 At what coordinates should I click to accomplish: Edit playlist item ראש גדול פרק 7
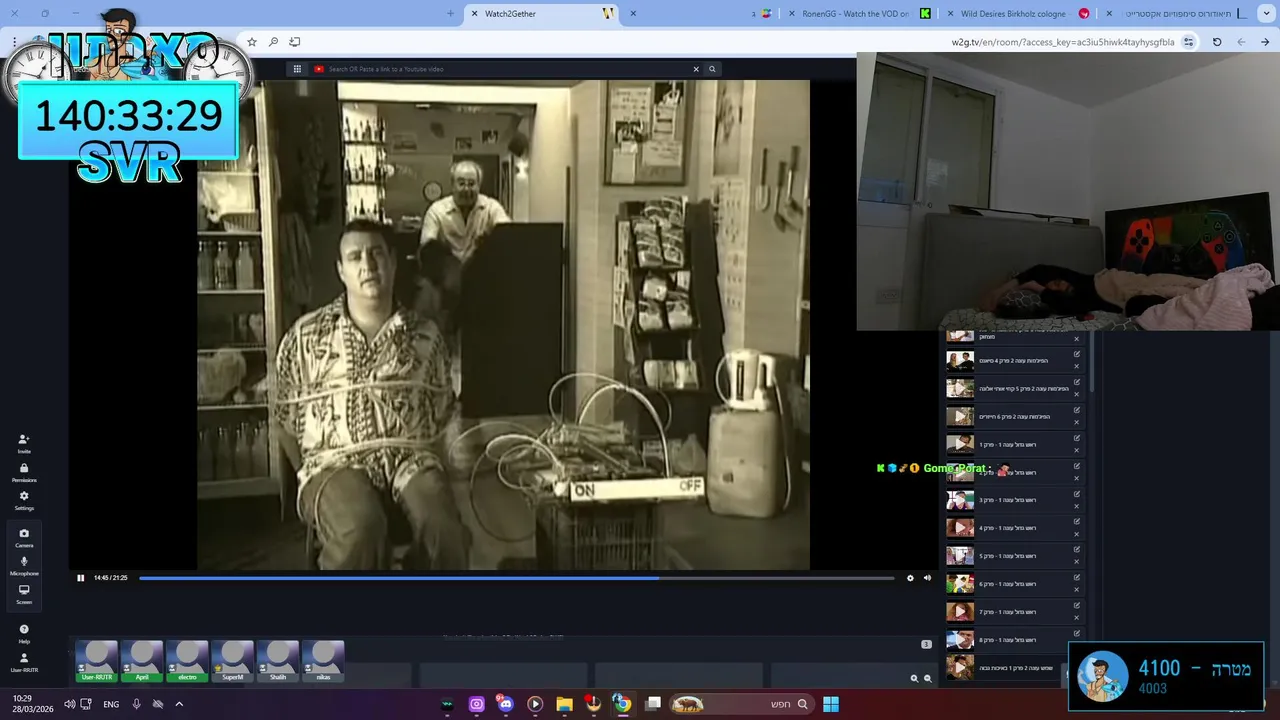(1077, 606)
